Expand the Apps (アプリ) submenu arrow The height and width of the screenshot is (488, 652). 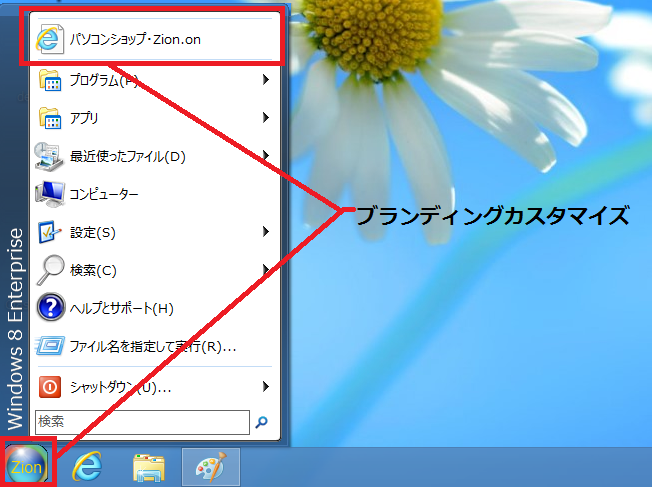point(266,118)
